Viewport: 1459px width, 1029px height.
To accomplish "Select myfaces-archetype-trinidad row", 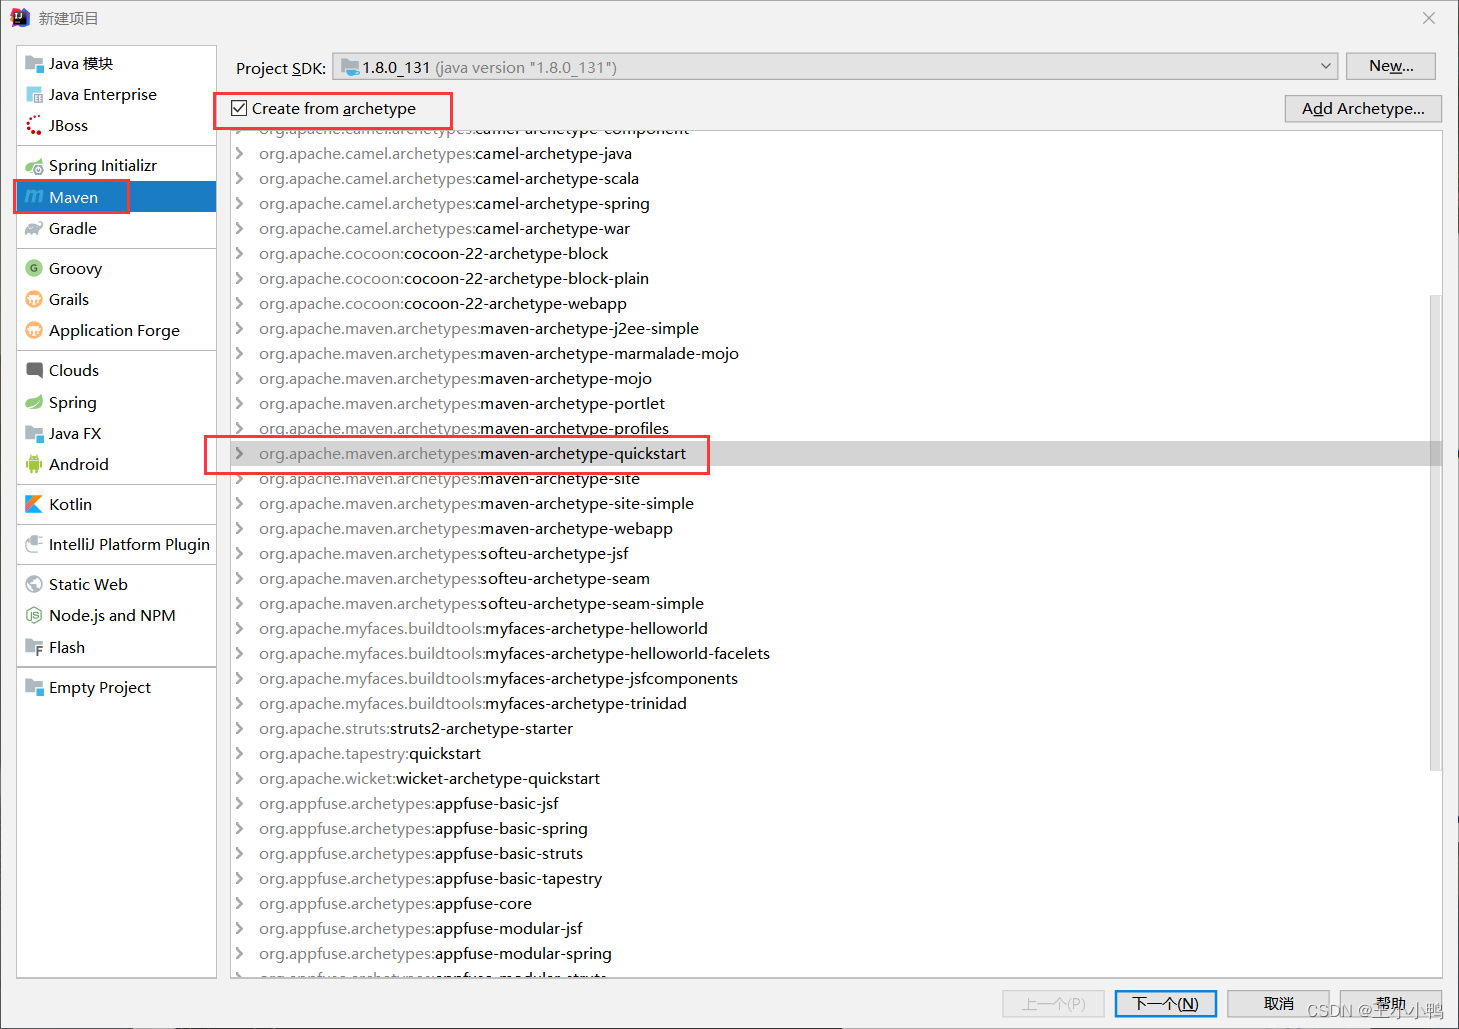I will [835, 703].
